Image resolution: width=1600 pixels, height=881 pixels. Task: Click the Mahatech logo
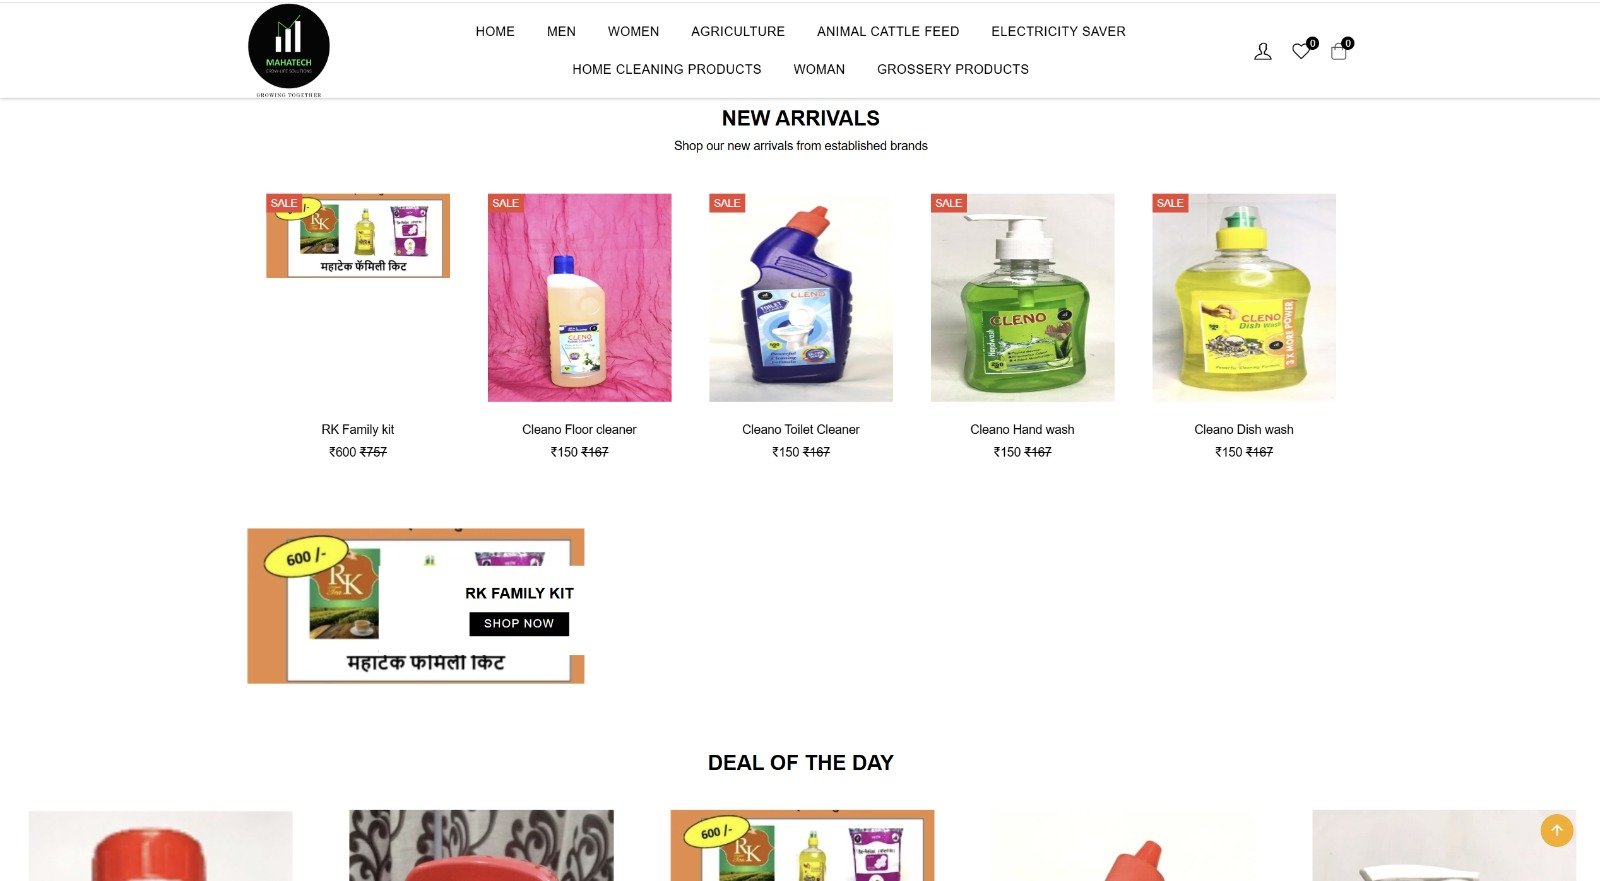pyautogui.click(x=289, y=50)
